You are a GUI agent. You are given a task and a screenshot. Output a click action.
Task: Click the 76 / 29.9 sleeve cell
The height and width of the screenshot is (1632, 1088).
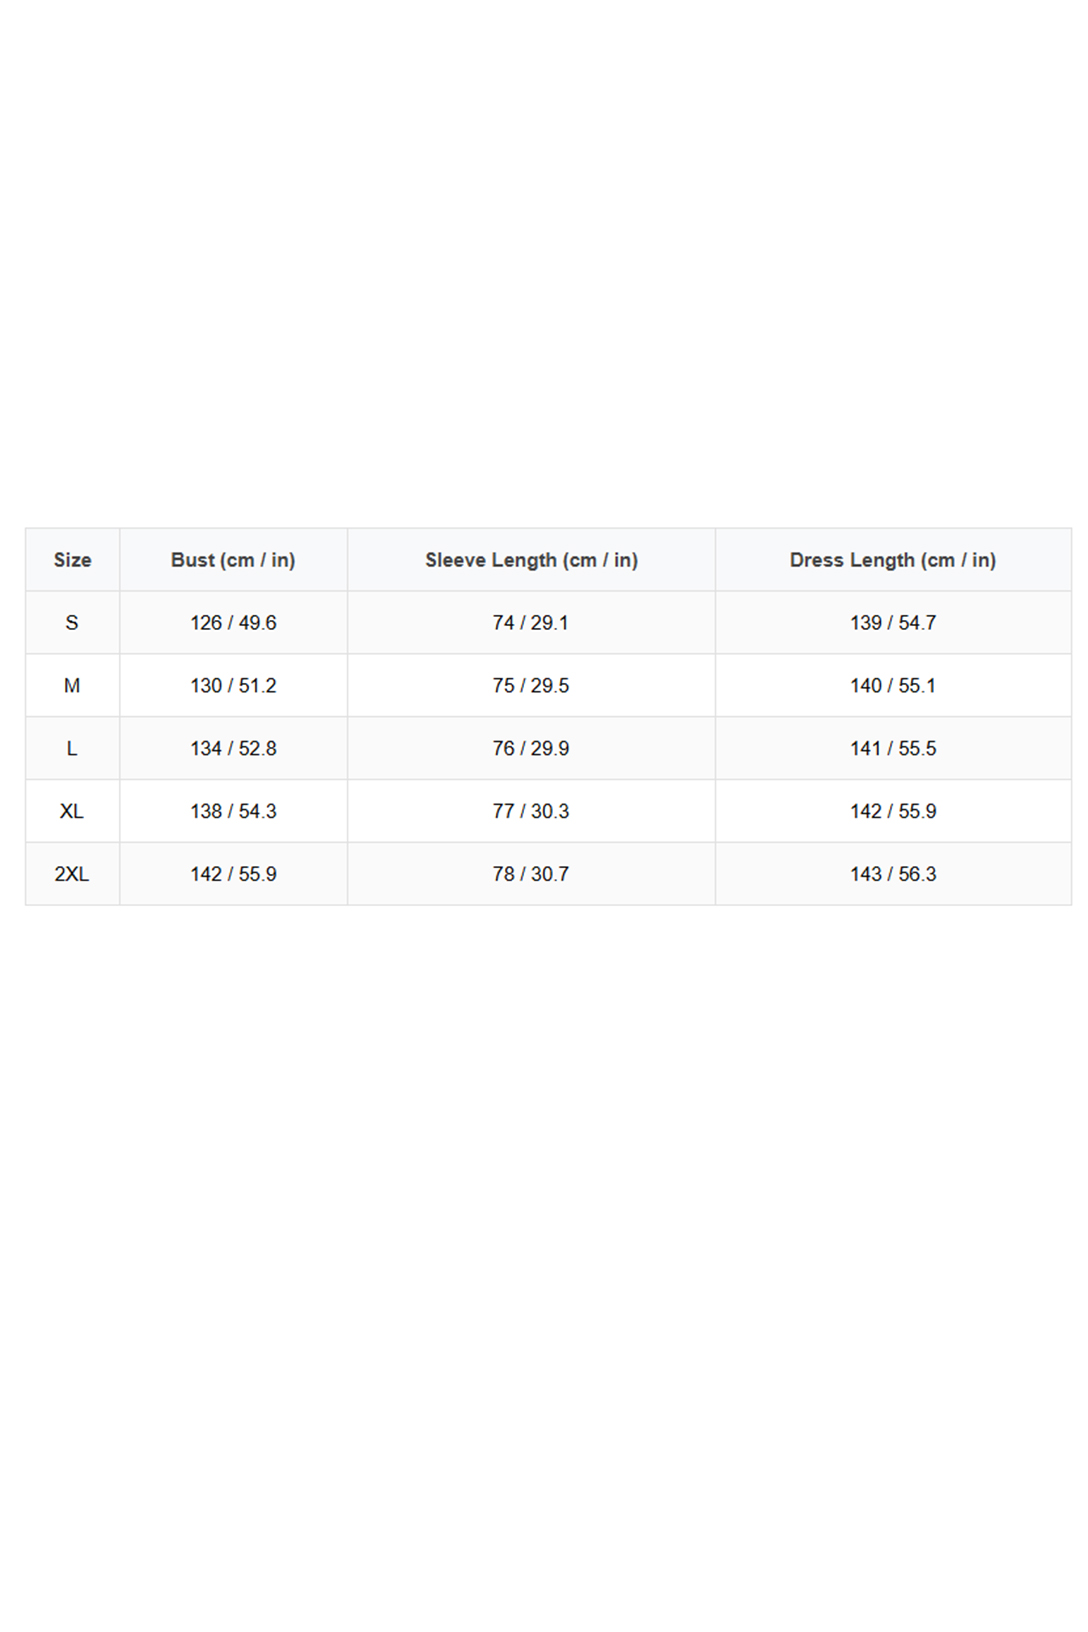(x=531, y=749)
